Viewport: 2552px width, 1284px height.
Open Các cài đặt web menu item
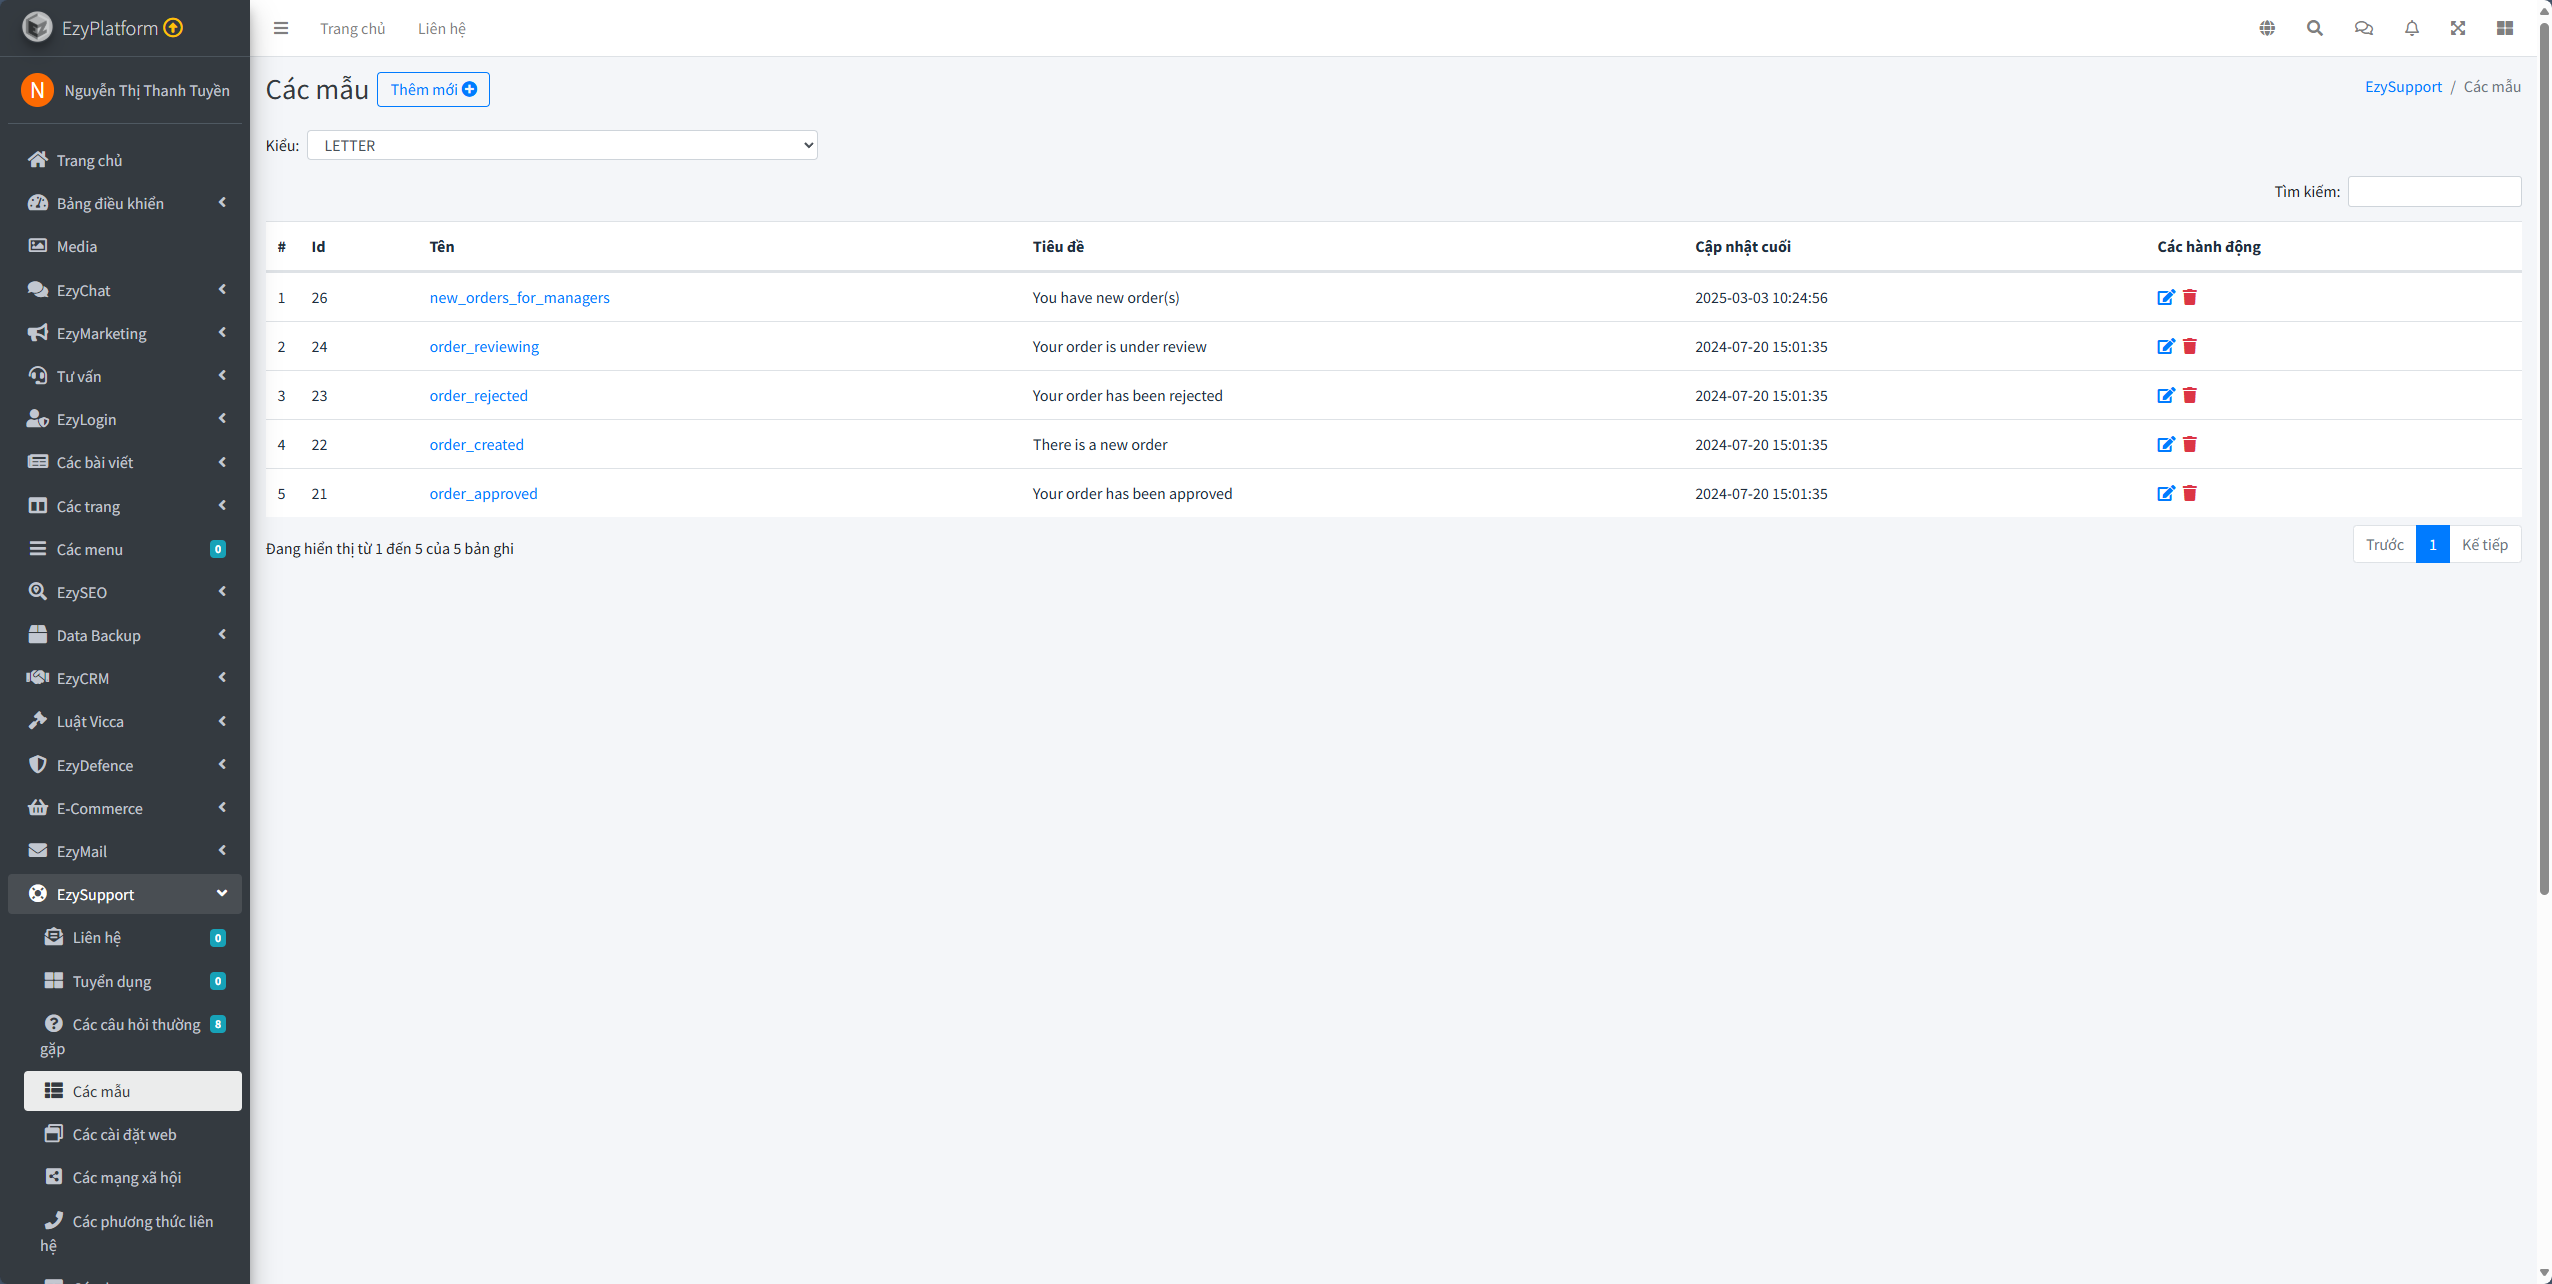click(x=124, y=1134)
